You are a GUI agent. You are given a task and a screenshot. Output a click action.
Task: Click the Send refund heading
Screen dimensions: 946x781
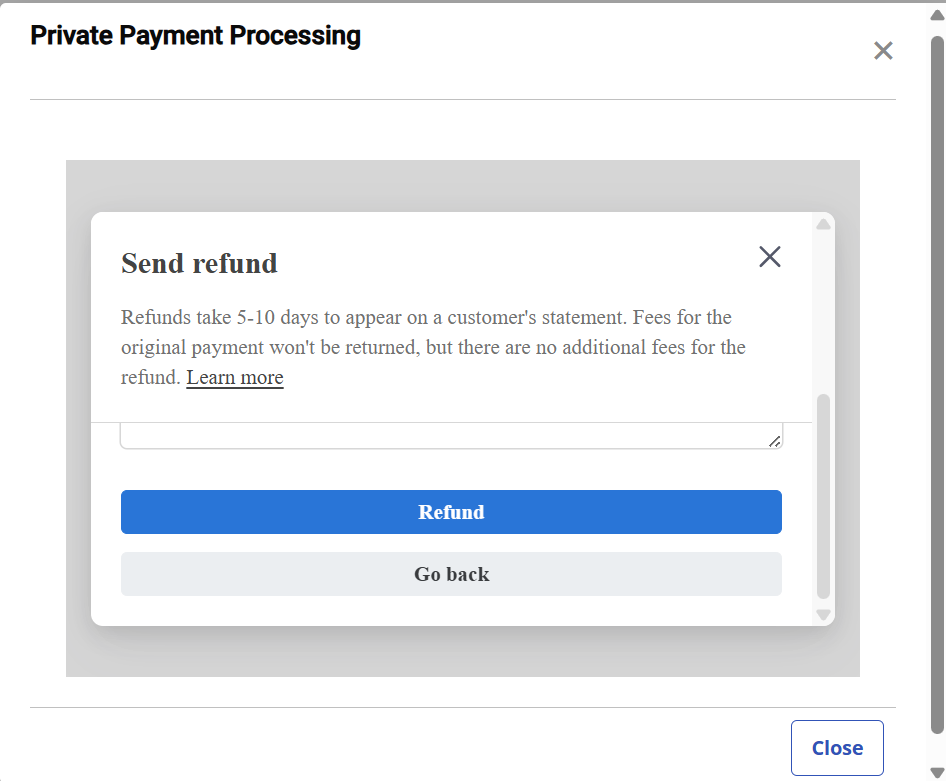199,264
